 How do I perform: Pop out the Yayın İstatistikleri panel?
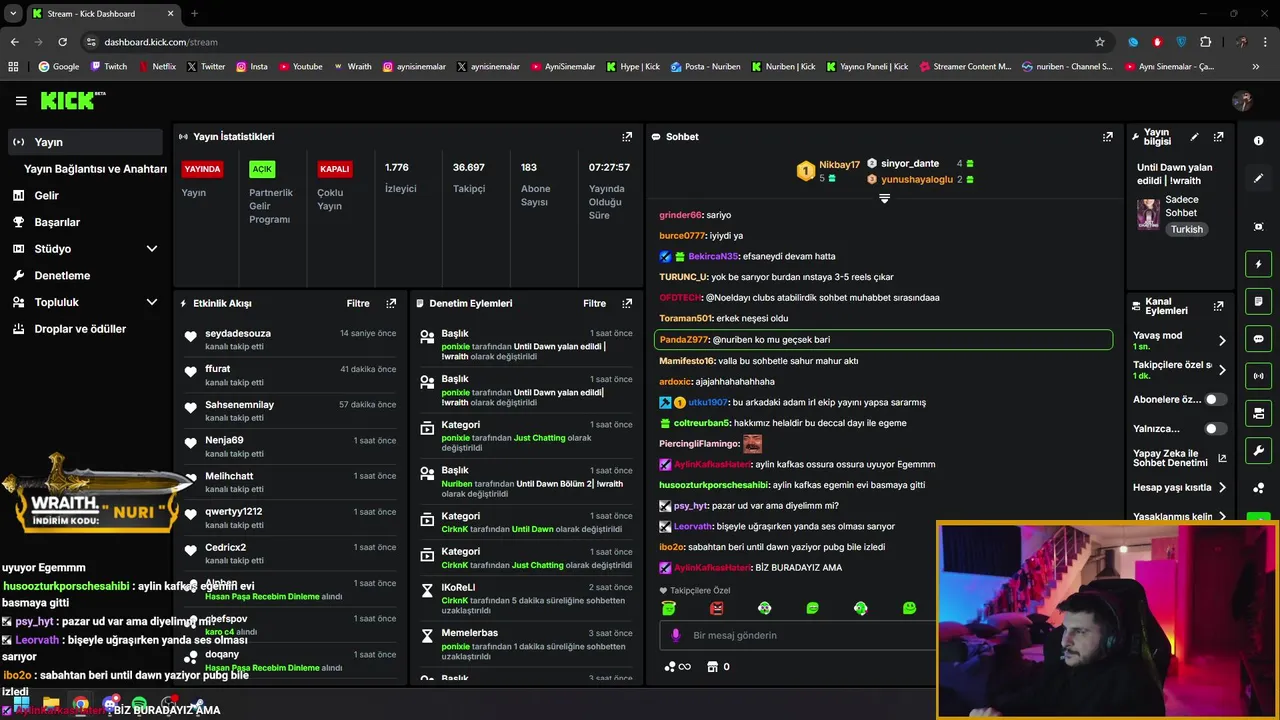pyautogui.click(x=627, y=137)
